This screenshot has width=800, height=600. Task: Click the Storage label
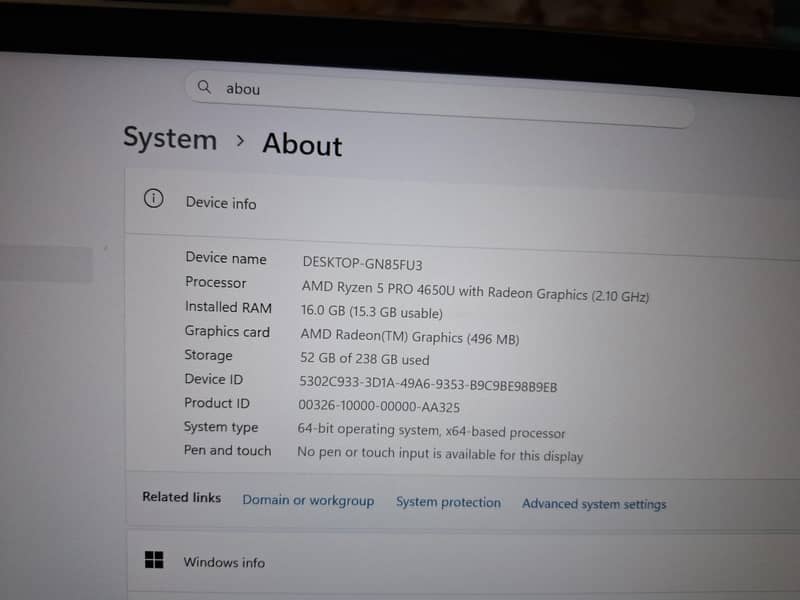pos(208,355)
